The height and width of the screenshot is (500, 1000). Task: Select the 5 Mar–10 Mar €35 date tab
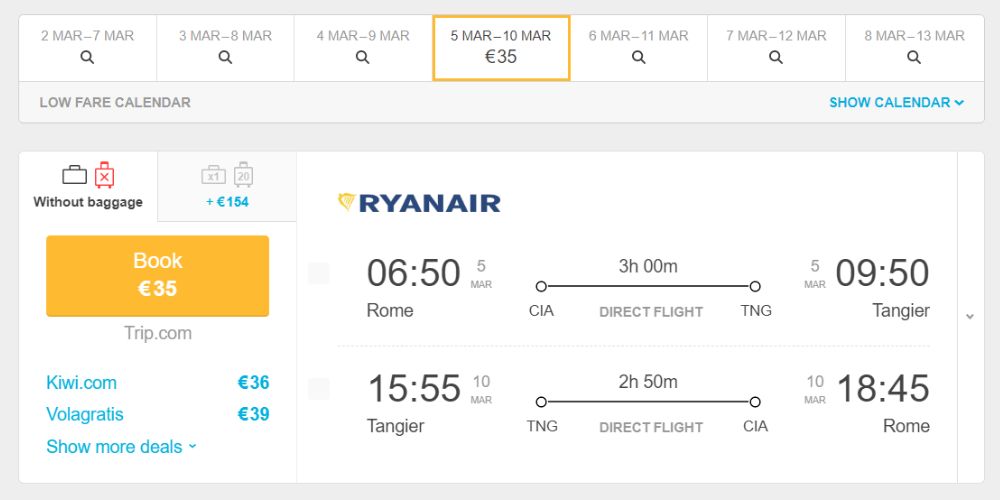pos(501,48)
